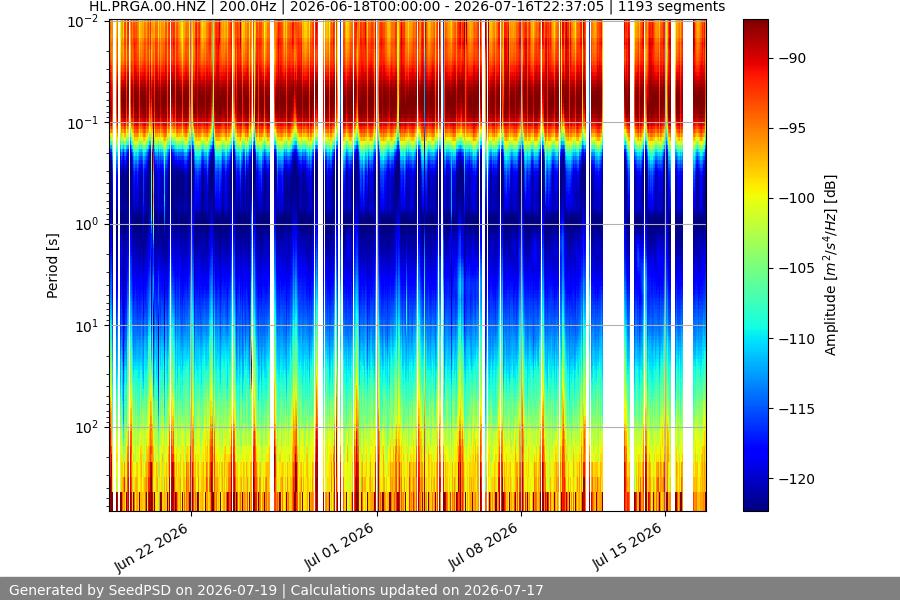The height and width of the screenshot is (600, 900).
Task: Click the -95 colorbar tick label
Action: tap(792, 128)
